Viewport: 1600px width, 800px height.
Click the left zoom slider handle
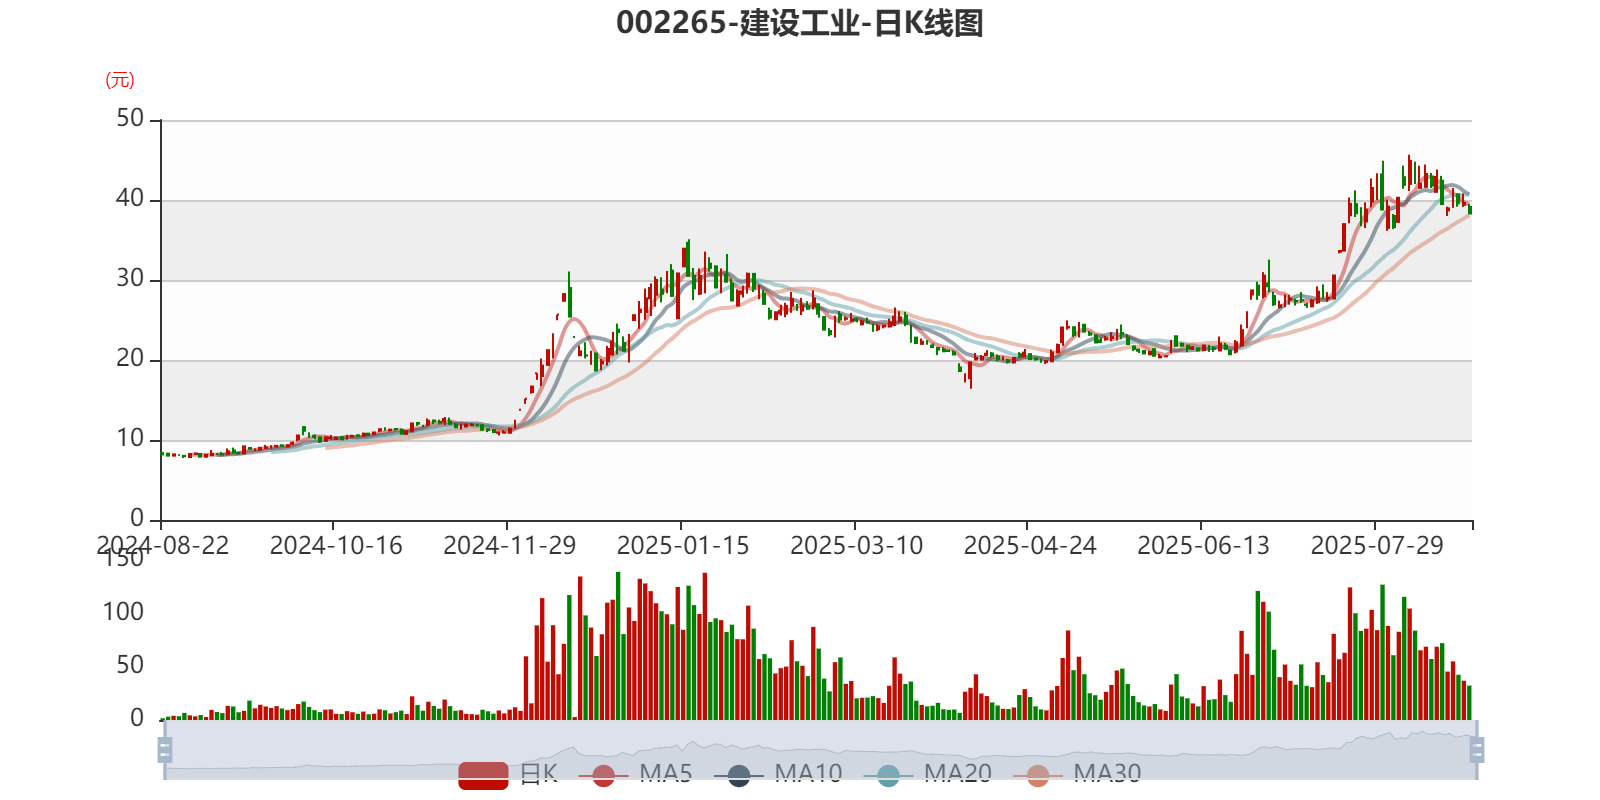pyautogui.click(x=165, y=750)
